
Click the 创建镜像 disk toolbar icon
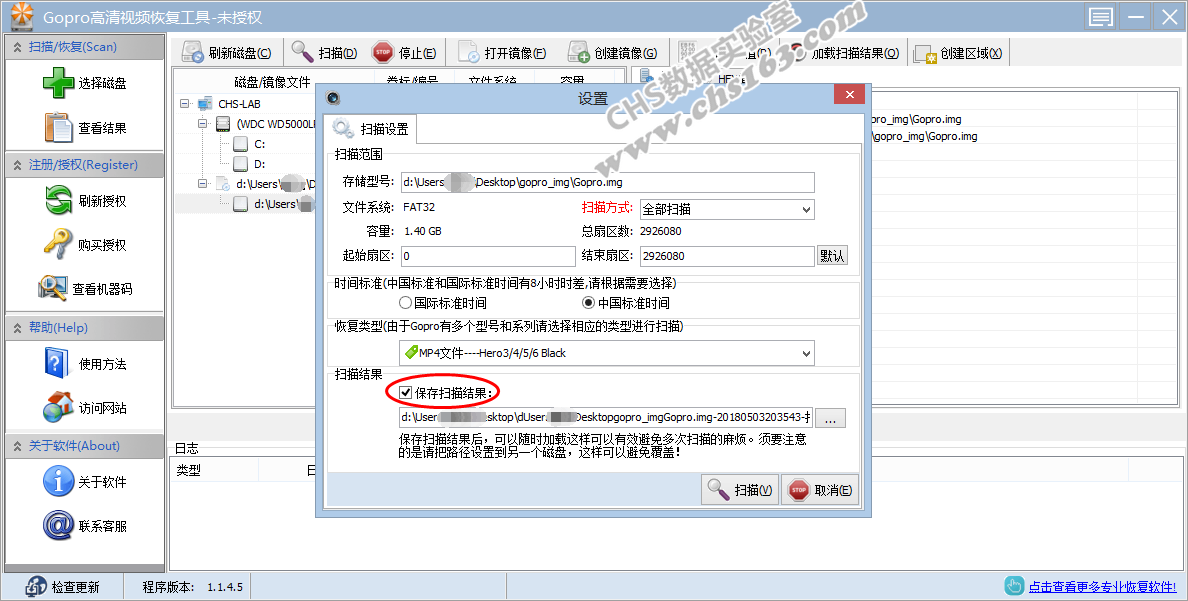tap(579, 52)
